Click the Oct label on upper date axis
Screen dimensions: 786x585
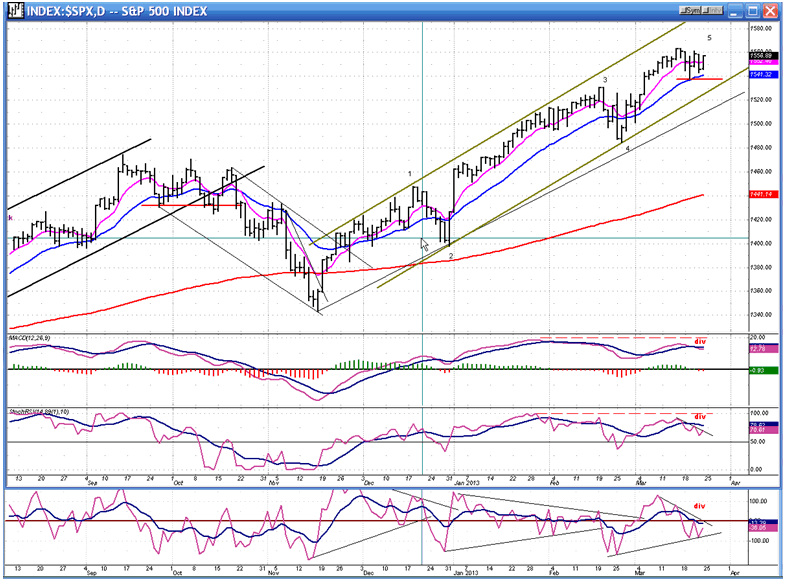click(178, 483)
